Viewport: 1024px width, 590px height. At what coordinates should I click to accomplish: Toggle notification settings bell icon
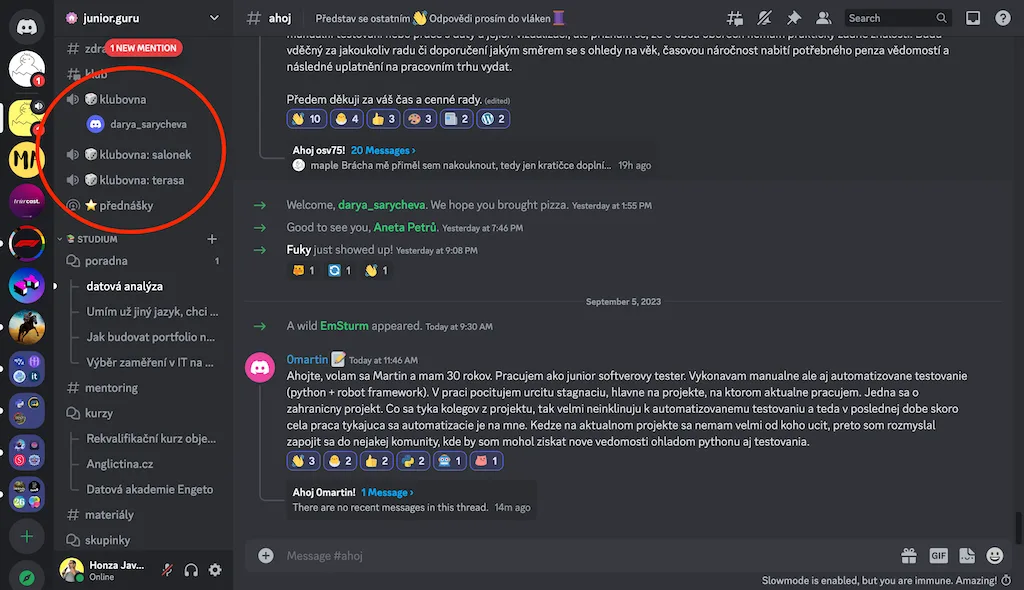[x=764, y=18]
